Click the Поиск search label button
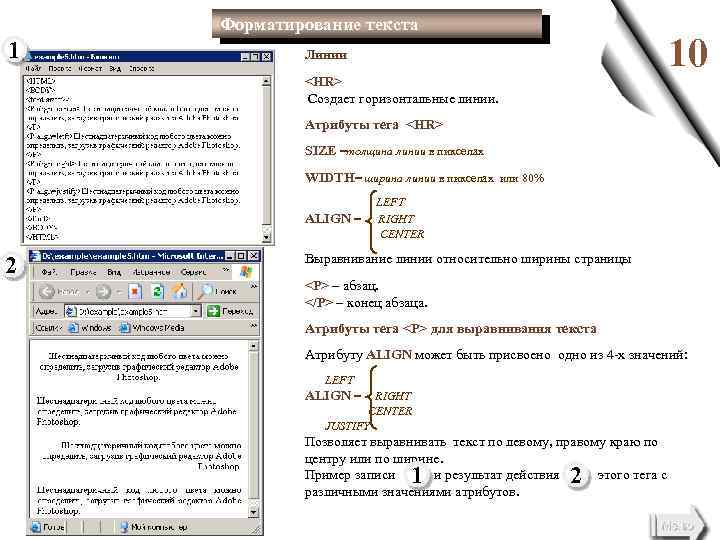 click(226, 292)
